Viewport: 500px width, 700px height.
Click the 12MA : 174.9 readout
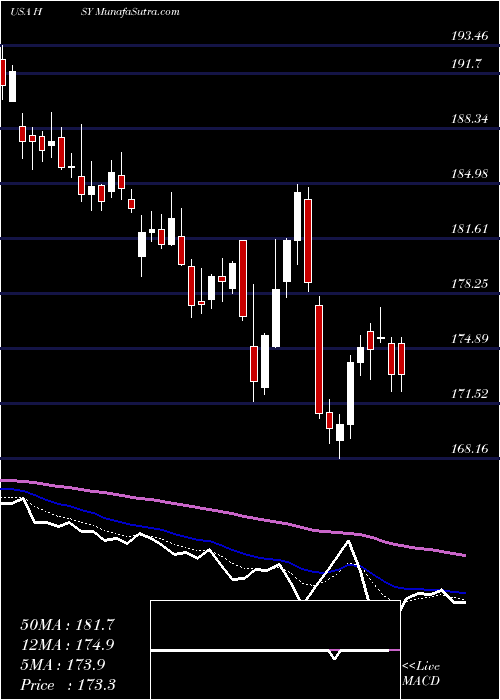tap(67, 645)
